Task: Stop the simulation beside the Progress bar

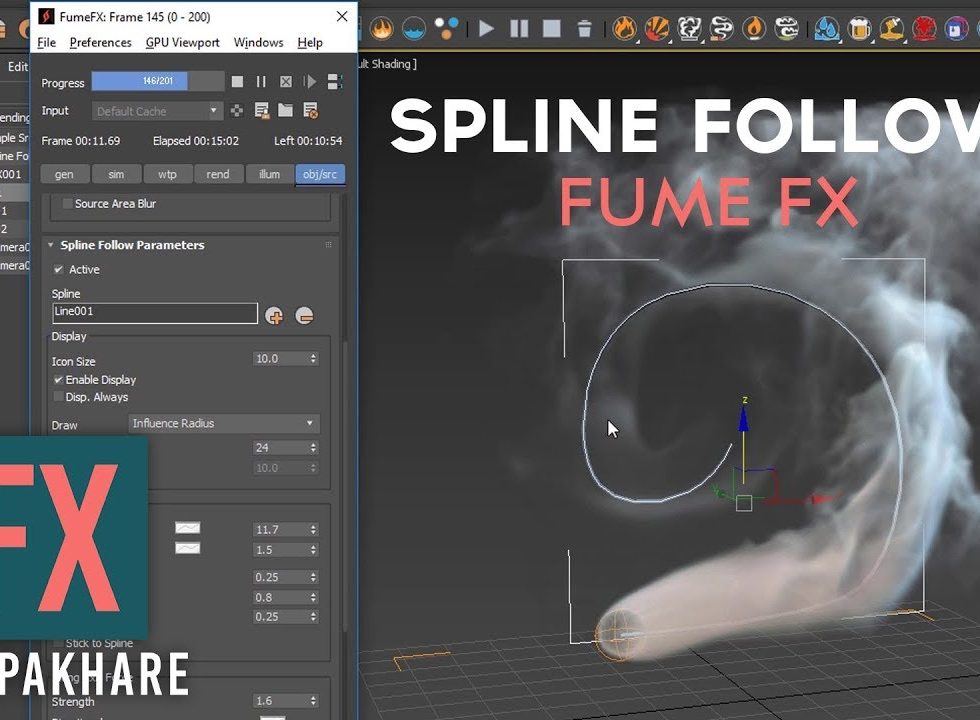Action: (238, 81)
